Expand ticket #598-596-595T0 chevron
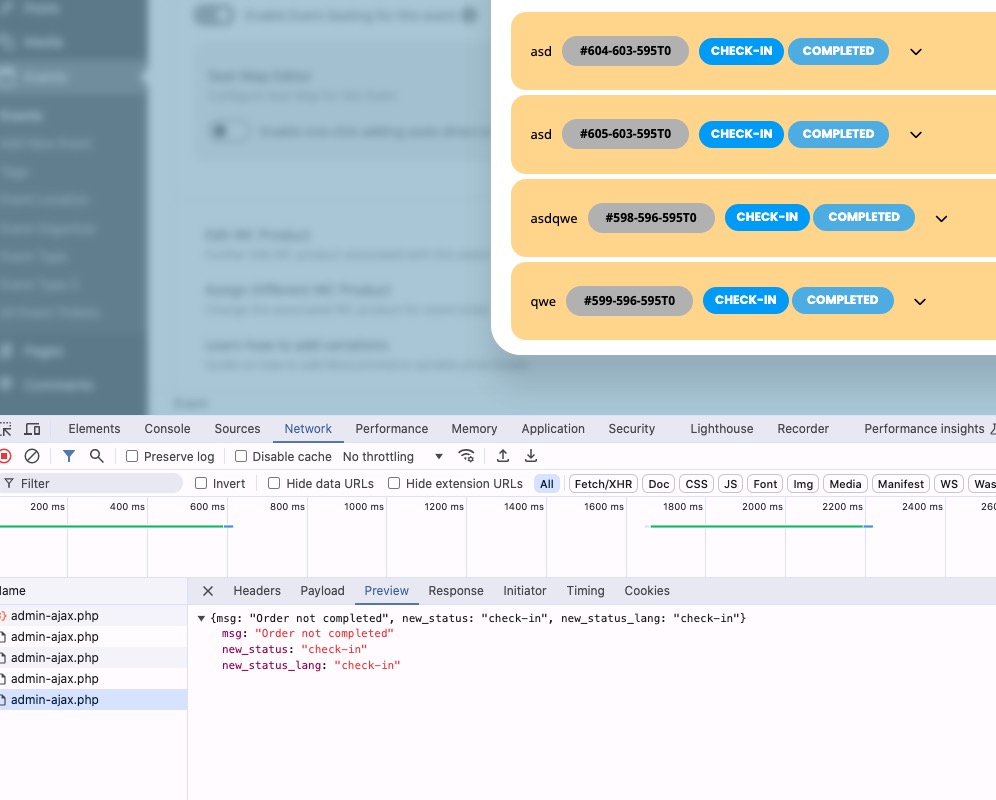This screenshot has height=800, width=996. [941, 219]
